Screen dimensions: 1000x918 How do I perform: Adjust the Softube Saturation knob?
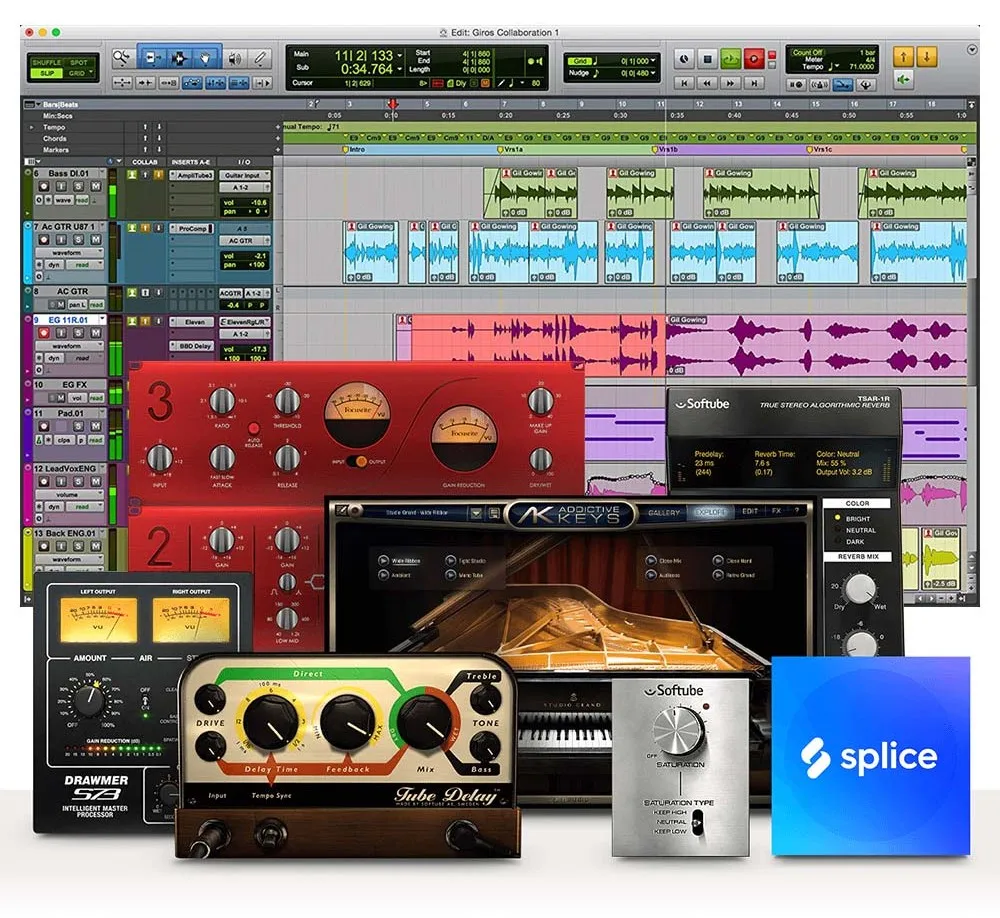tap(679, 732)
